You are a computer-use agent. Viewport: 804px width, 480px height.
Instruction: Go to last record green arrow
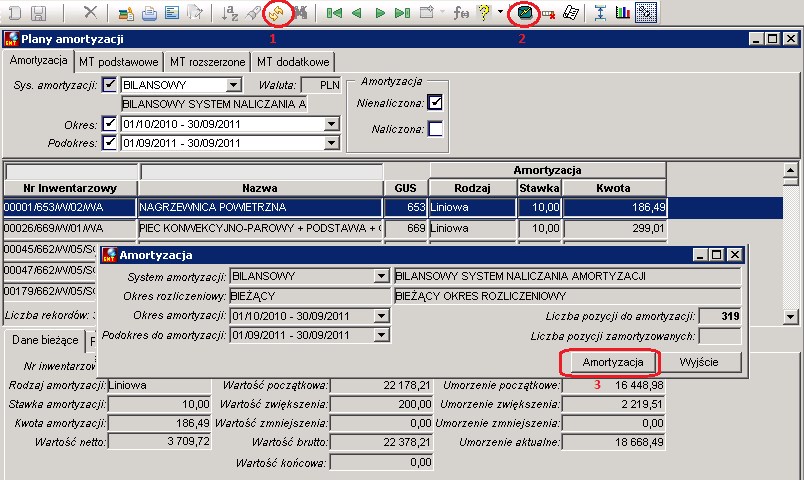click(x=403, y=13)
